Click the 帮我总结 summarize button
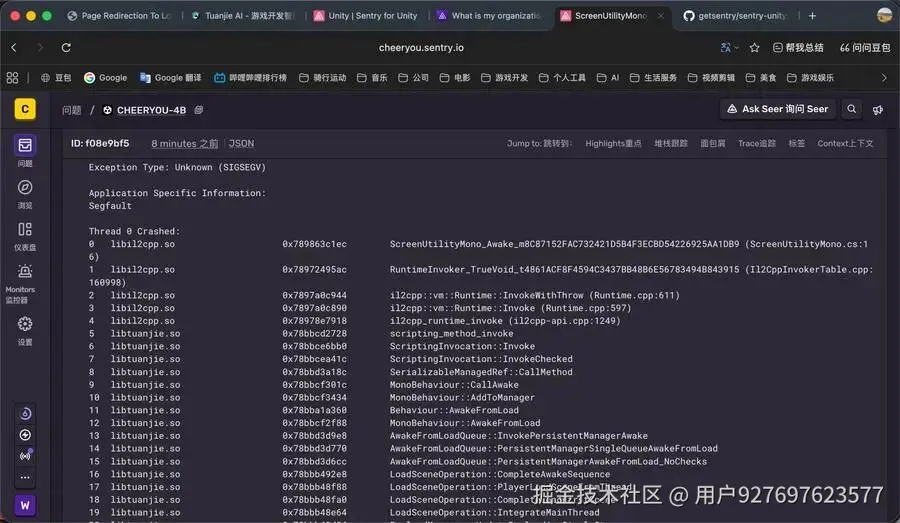 coord(798,48)
